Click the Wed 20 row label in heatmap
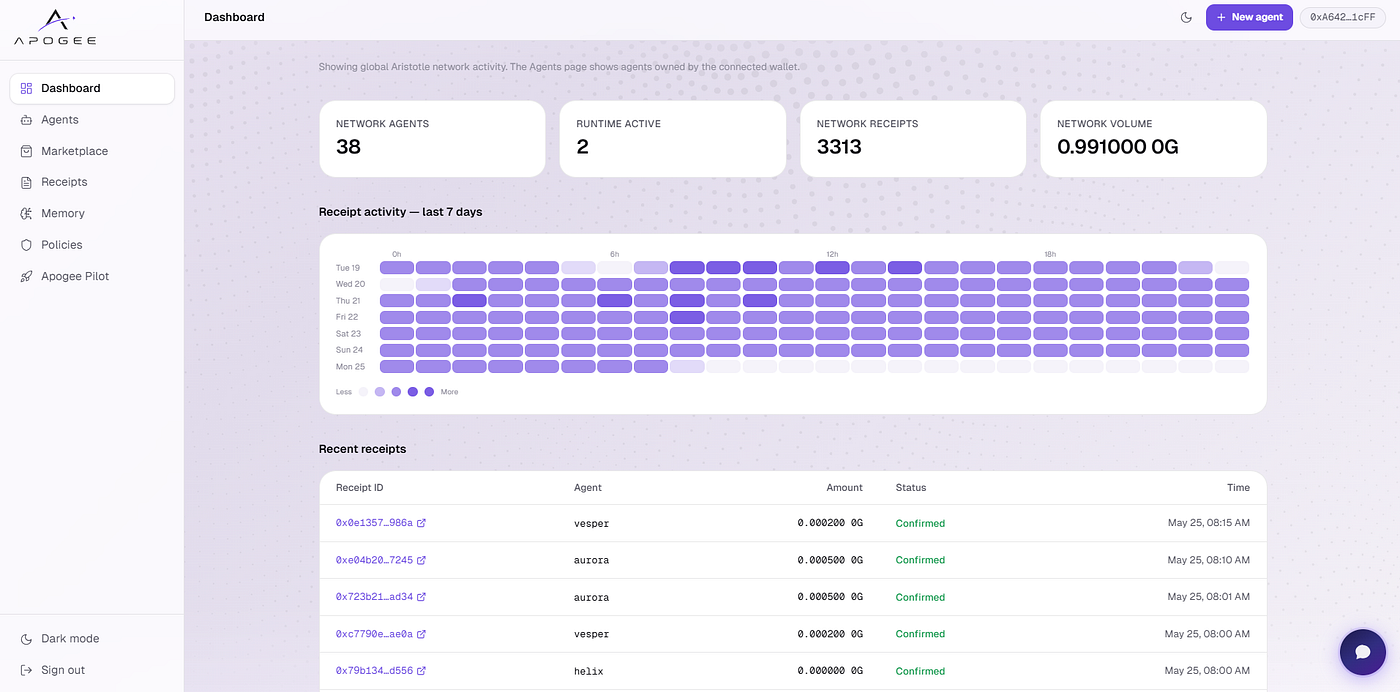 [350, 284]
